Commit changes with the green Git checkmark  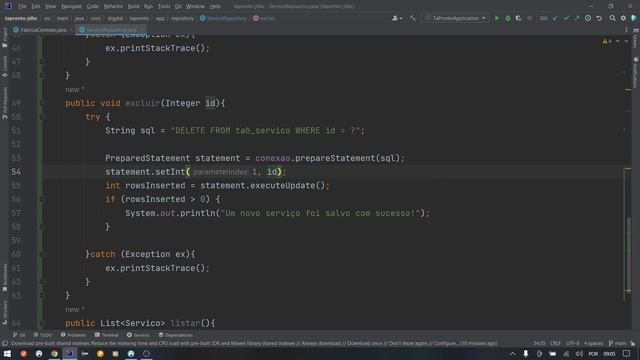[566, 18]
